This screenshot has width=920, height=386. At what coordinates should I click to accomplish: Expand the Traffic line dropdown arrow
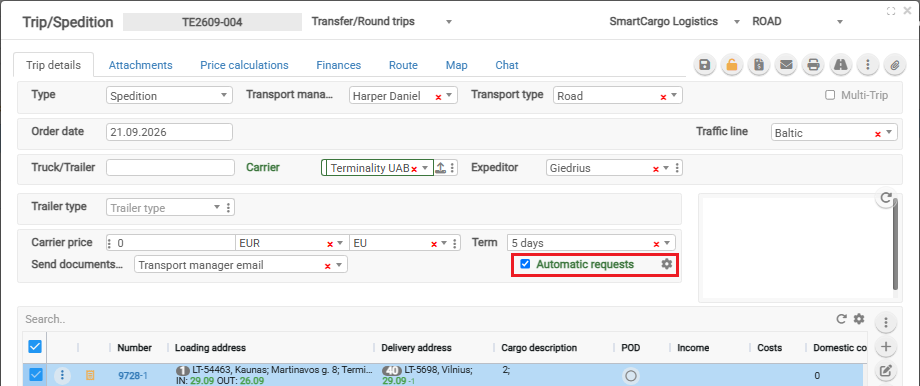pyautogui.click(x=889, y=133)
